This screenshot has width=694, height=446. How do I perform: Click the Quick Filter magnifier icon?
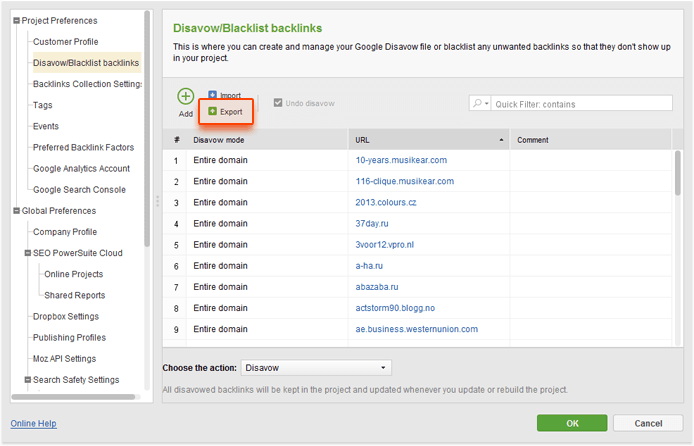479,104
